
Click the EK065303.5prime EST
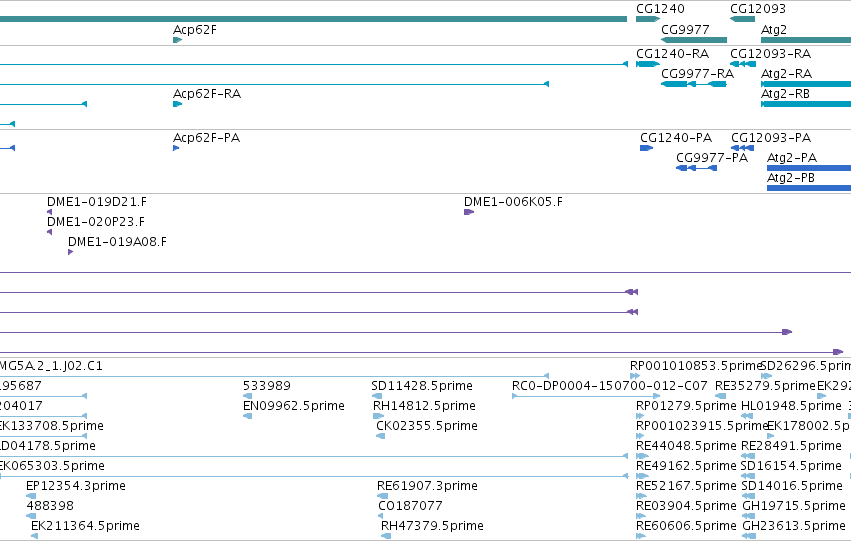[314, 476]
